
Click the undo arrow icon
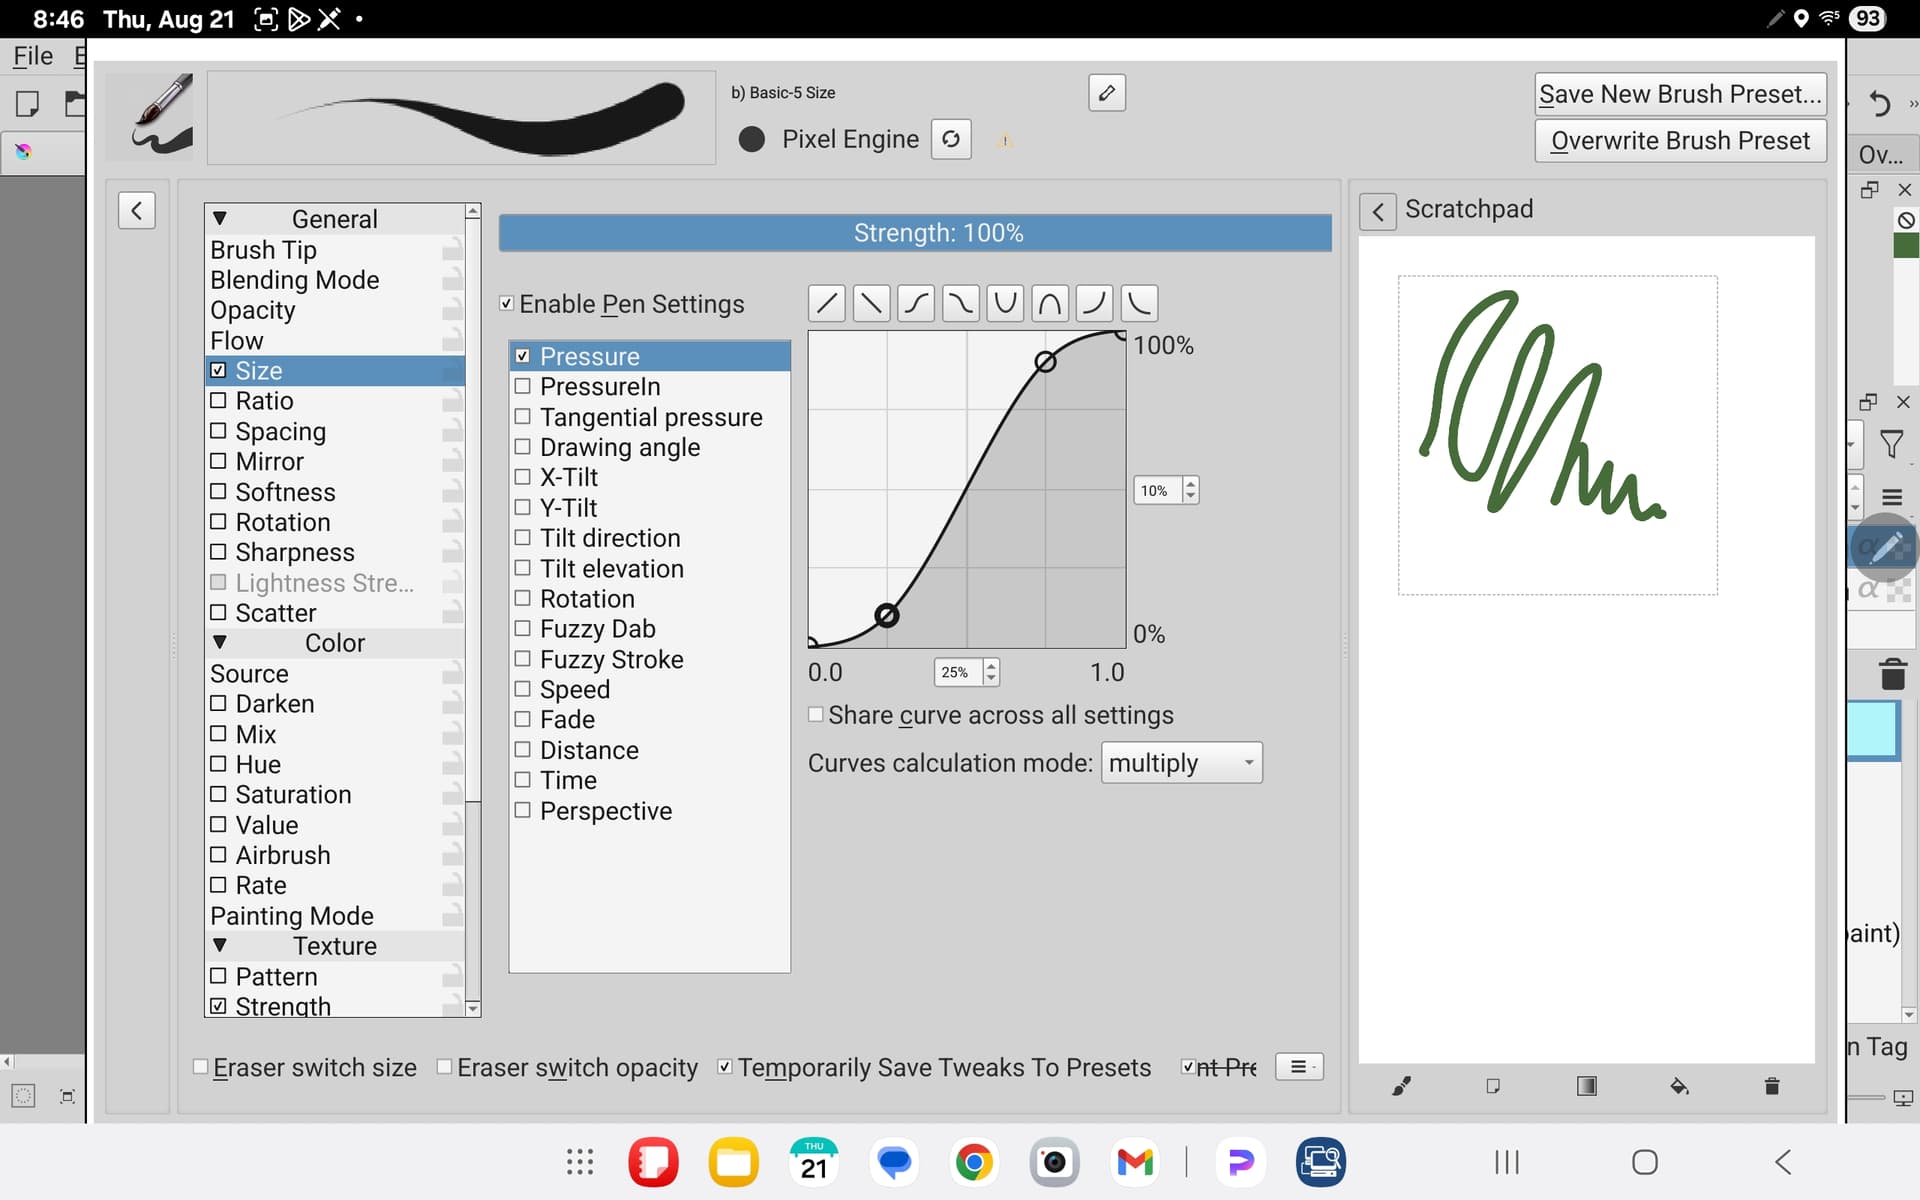pyautogui.click(x=1879, y=102)
